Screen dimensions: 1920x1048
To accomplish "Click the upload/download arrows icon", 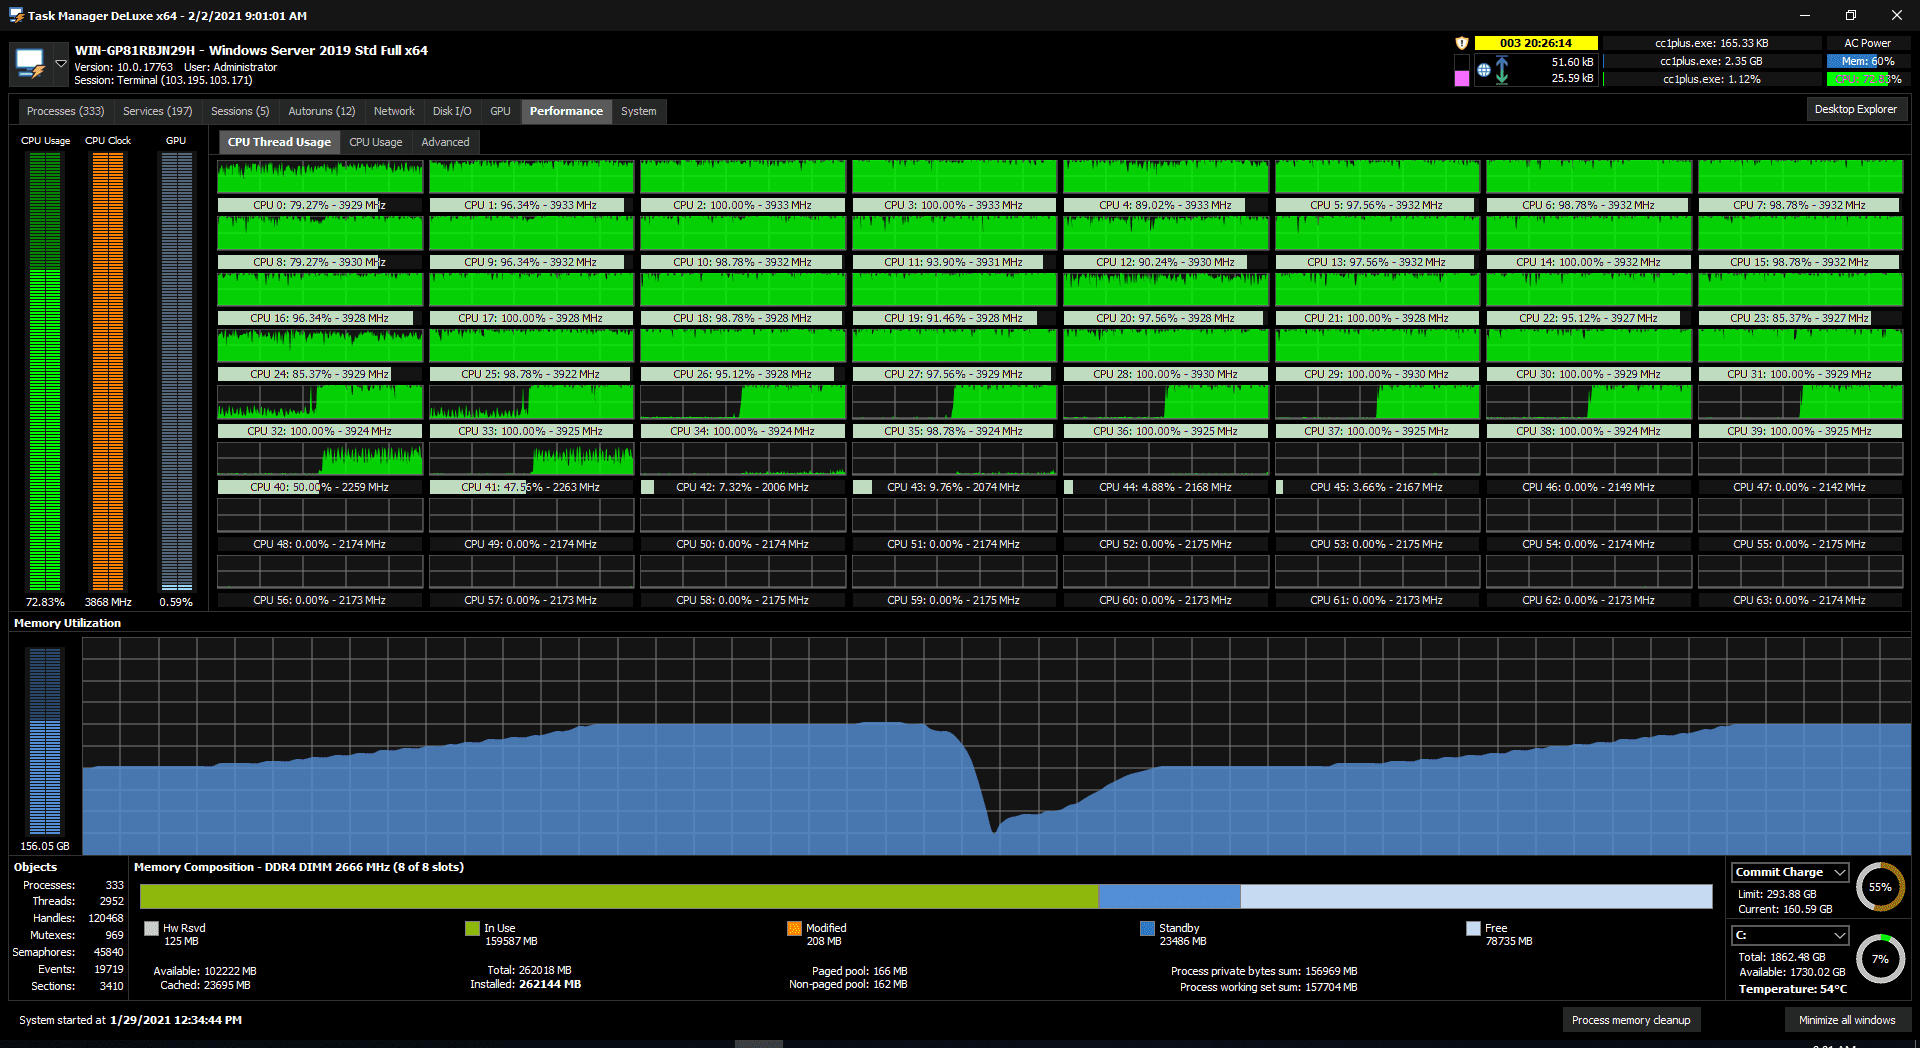I will point(1502,70).
